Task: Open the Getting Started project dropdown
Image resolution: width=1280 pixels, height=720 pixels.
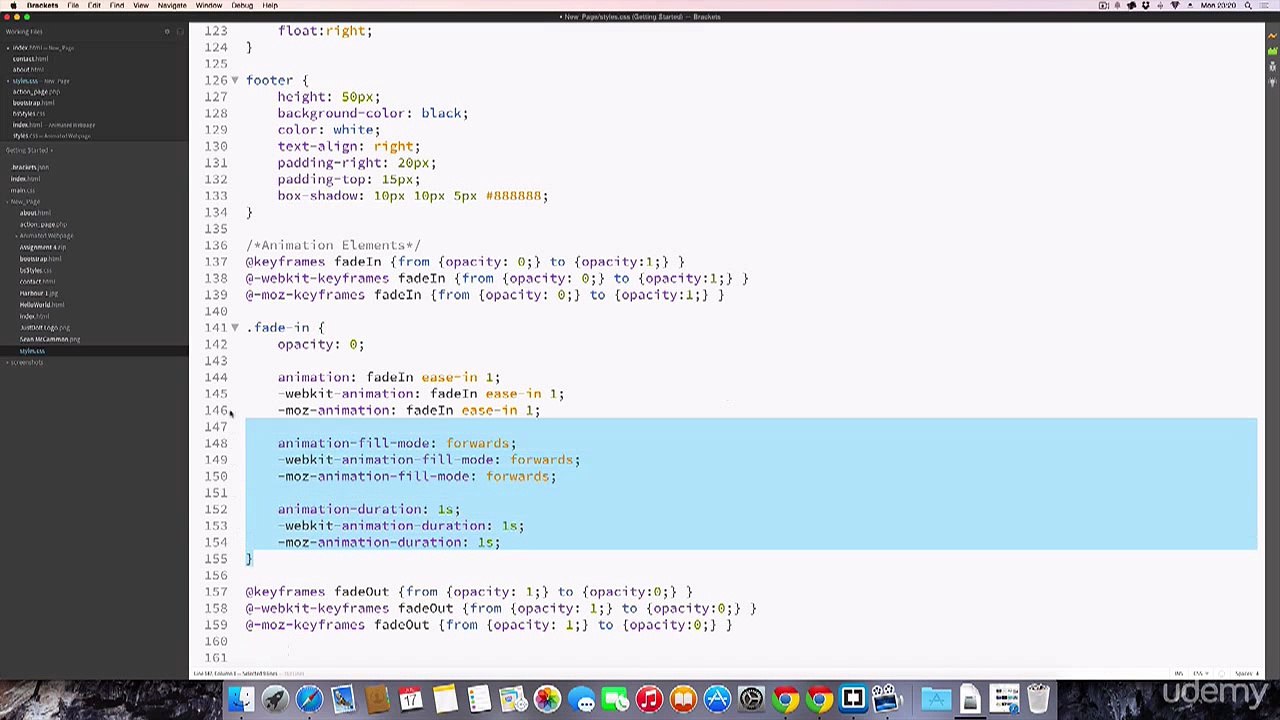Action: tap(30, 150)
